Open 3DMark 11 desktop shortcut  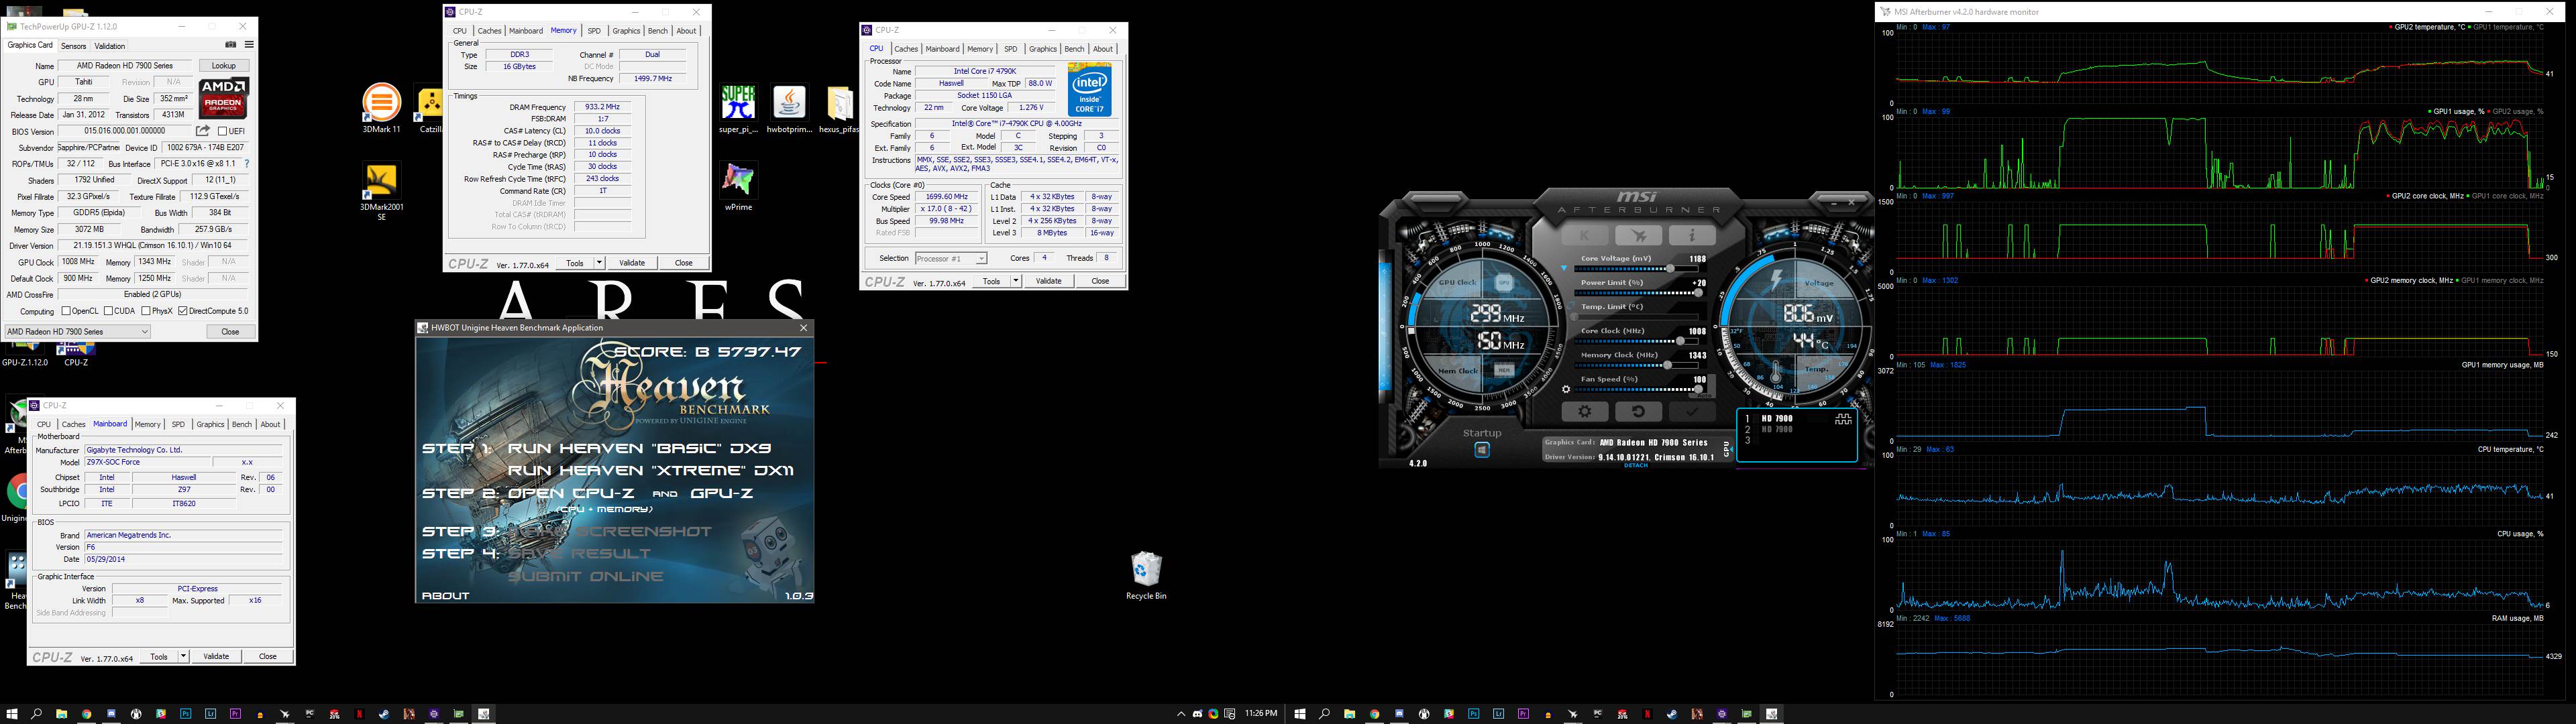[x=381, y=108]
